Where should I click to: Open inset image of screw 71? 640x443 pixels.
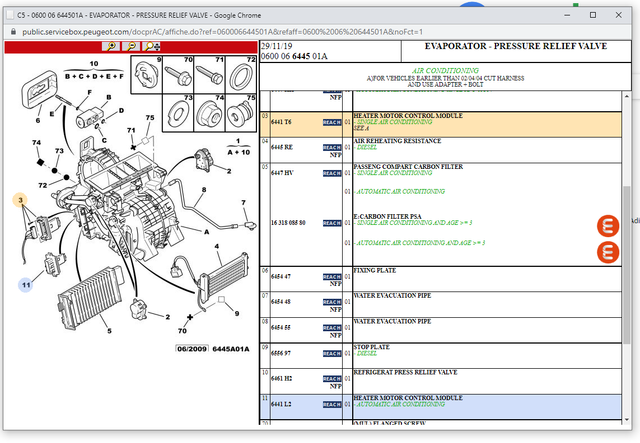pos(209,75)
